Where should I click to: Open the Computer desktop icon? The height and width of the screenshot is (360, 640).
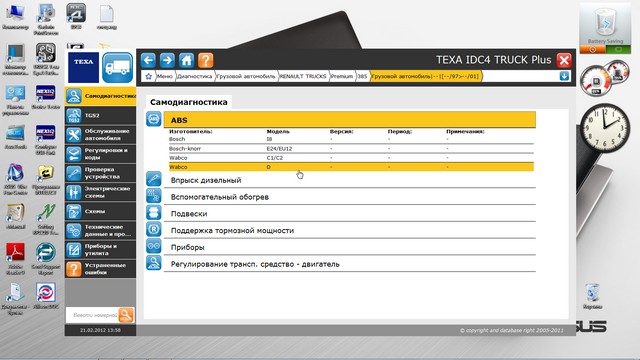(15, 16)
